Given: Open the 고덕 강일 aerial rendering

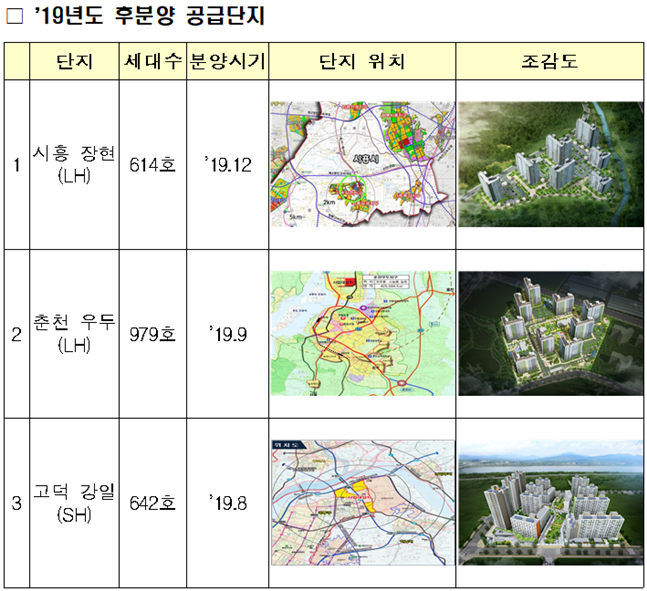Looking at the screenshot, I should (551, 503).
